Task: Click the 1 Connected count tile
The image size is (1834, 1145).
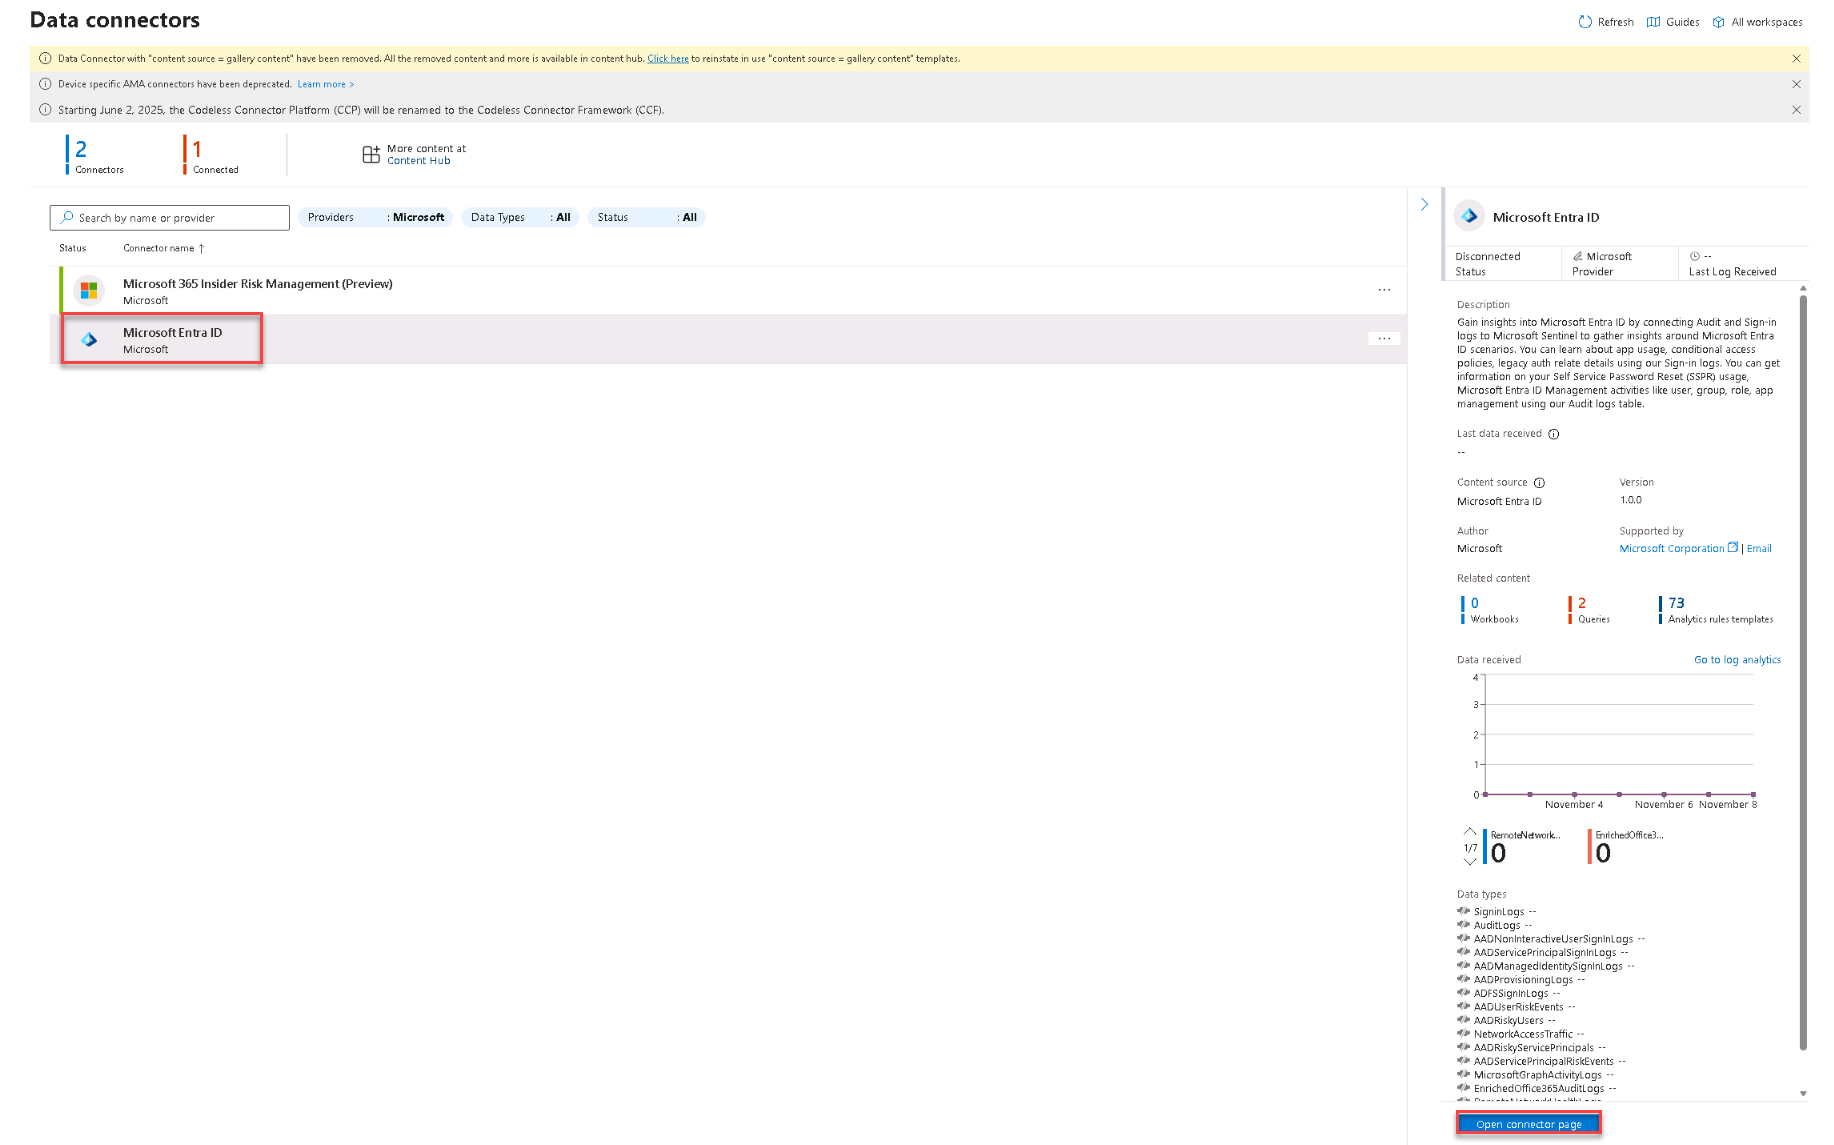Action: pos(212,156)
